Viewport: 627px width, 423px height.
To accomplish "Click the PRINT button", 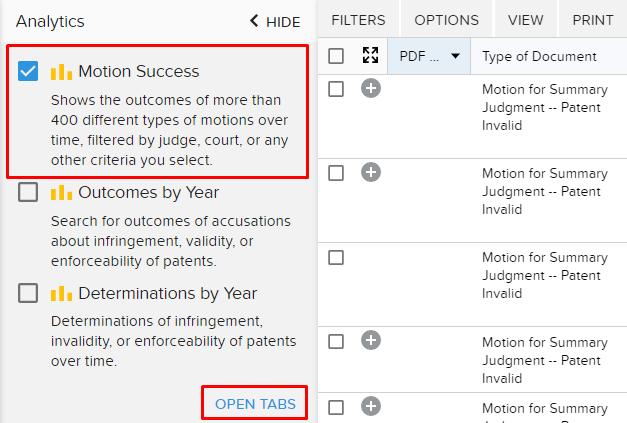I will coord(593,20).
